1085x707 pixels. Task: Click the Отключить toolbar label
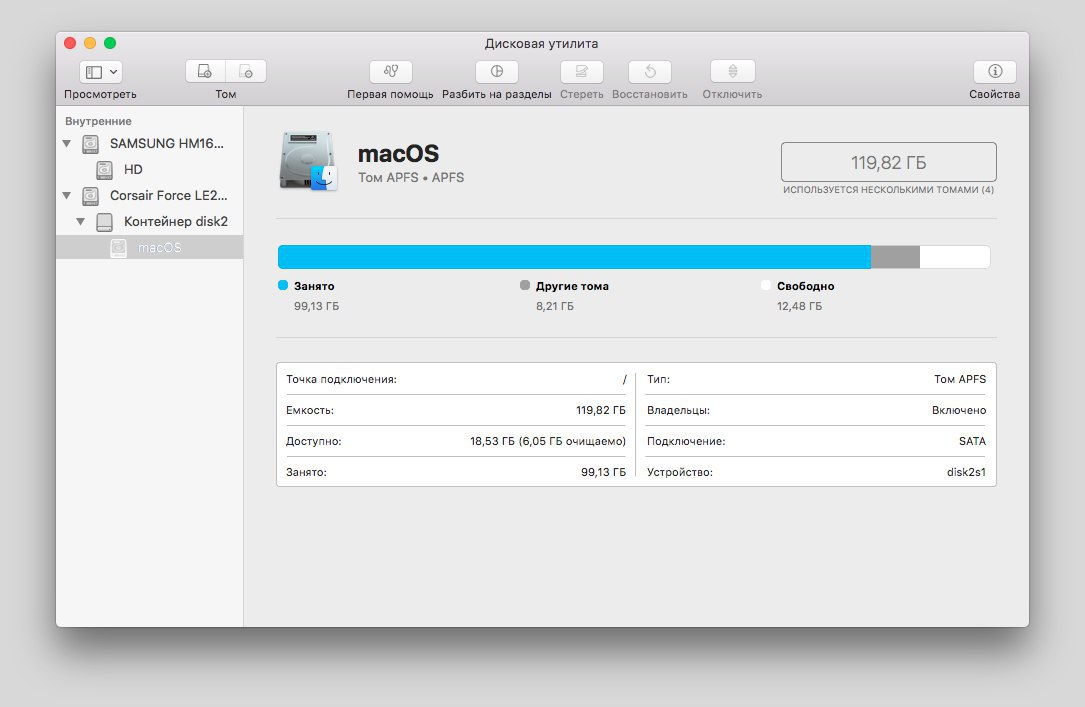coord(732,94)
